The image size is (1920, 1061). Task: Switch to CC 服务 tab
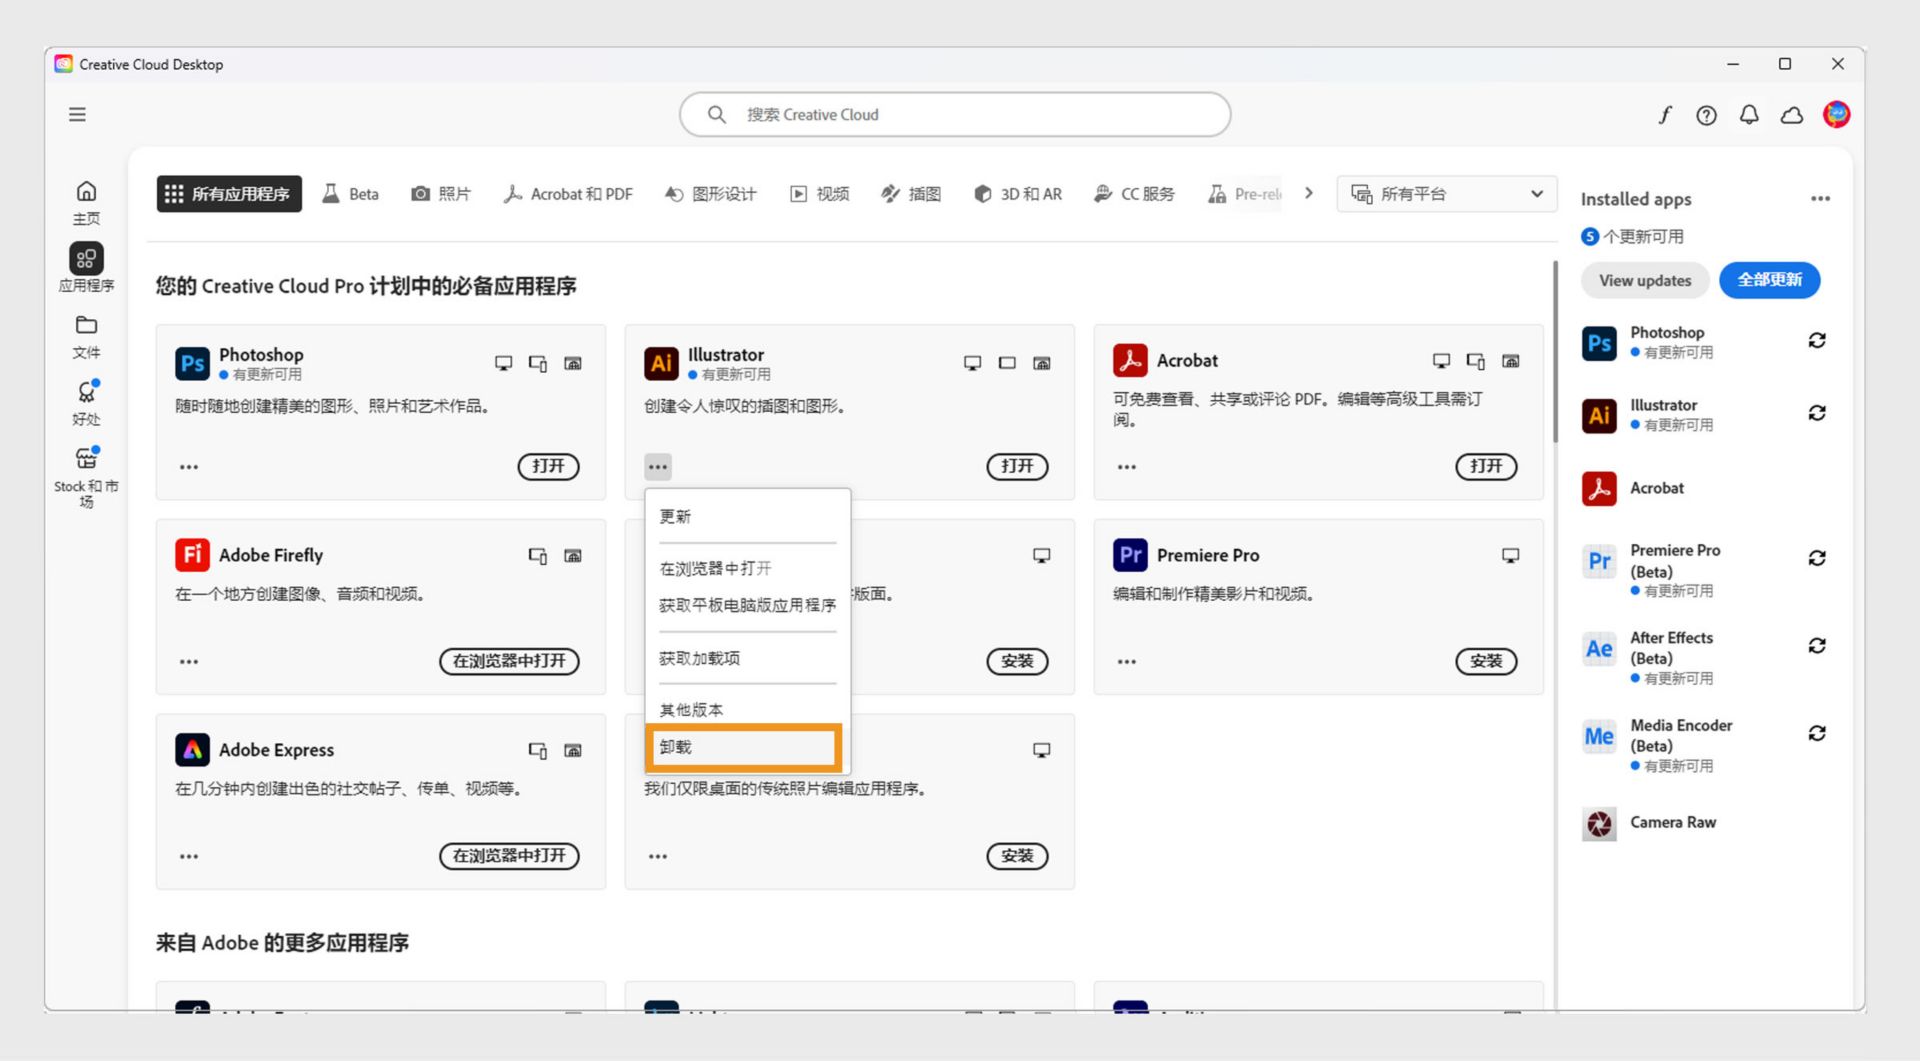coord(1135,194)
